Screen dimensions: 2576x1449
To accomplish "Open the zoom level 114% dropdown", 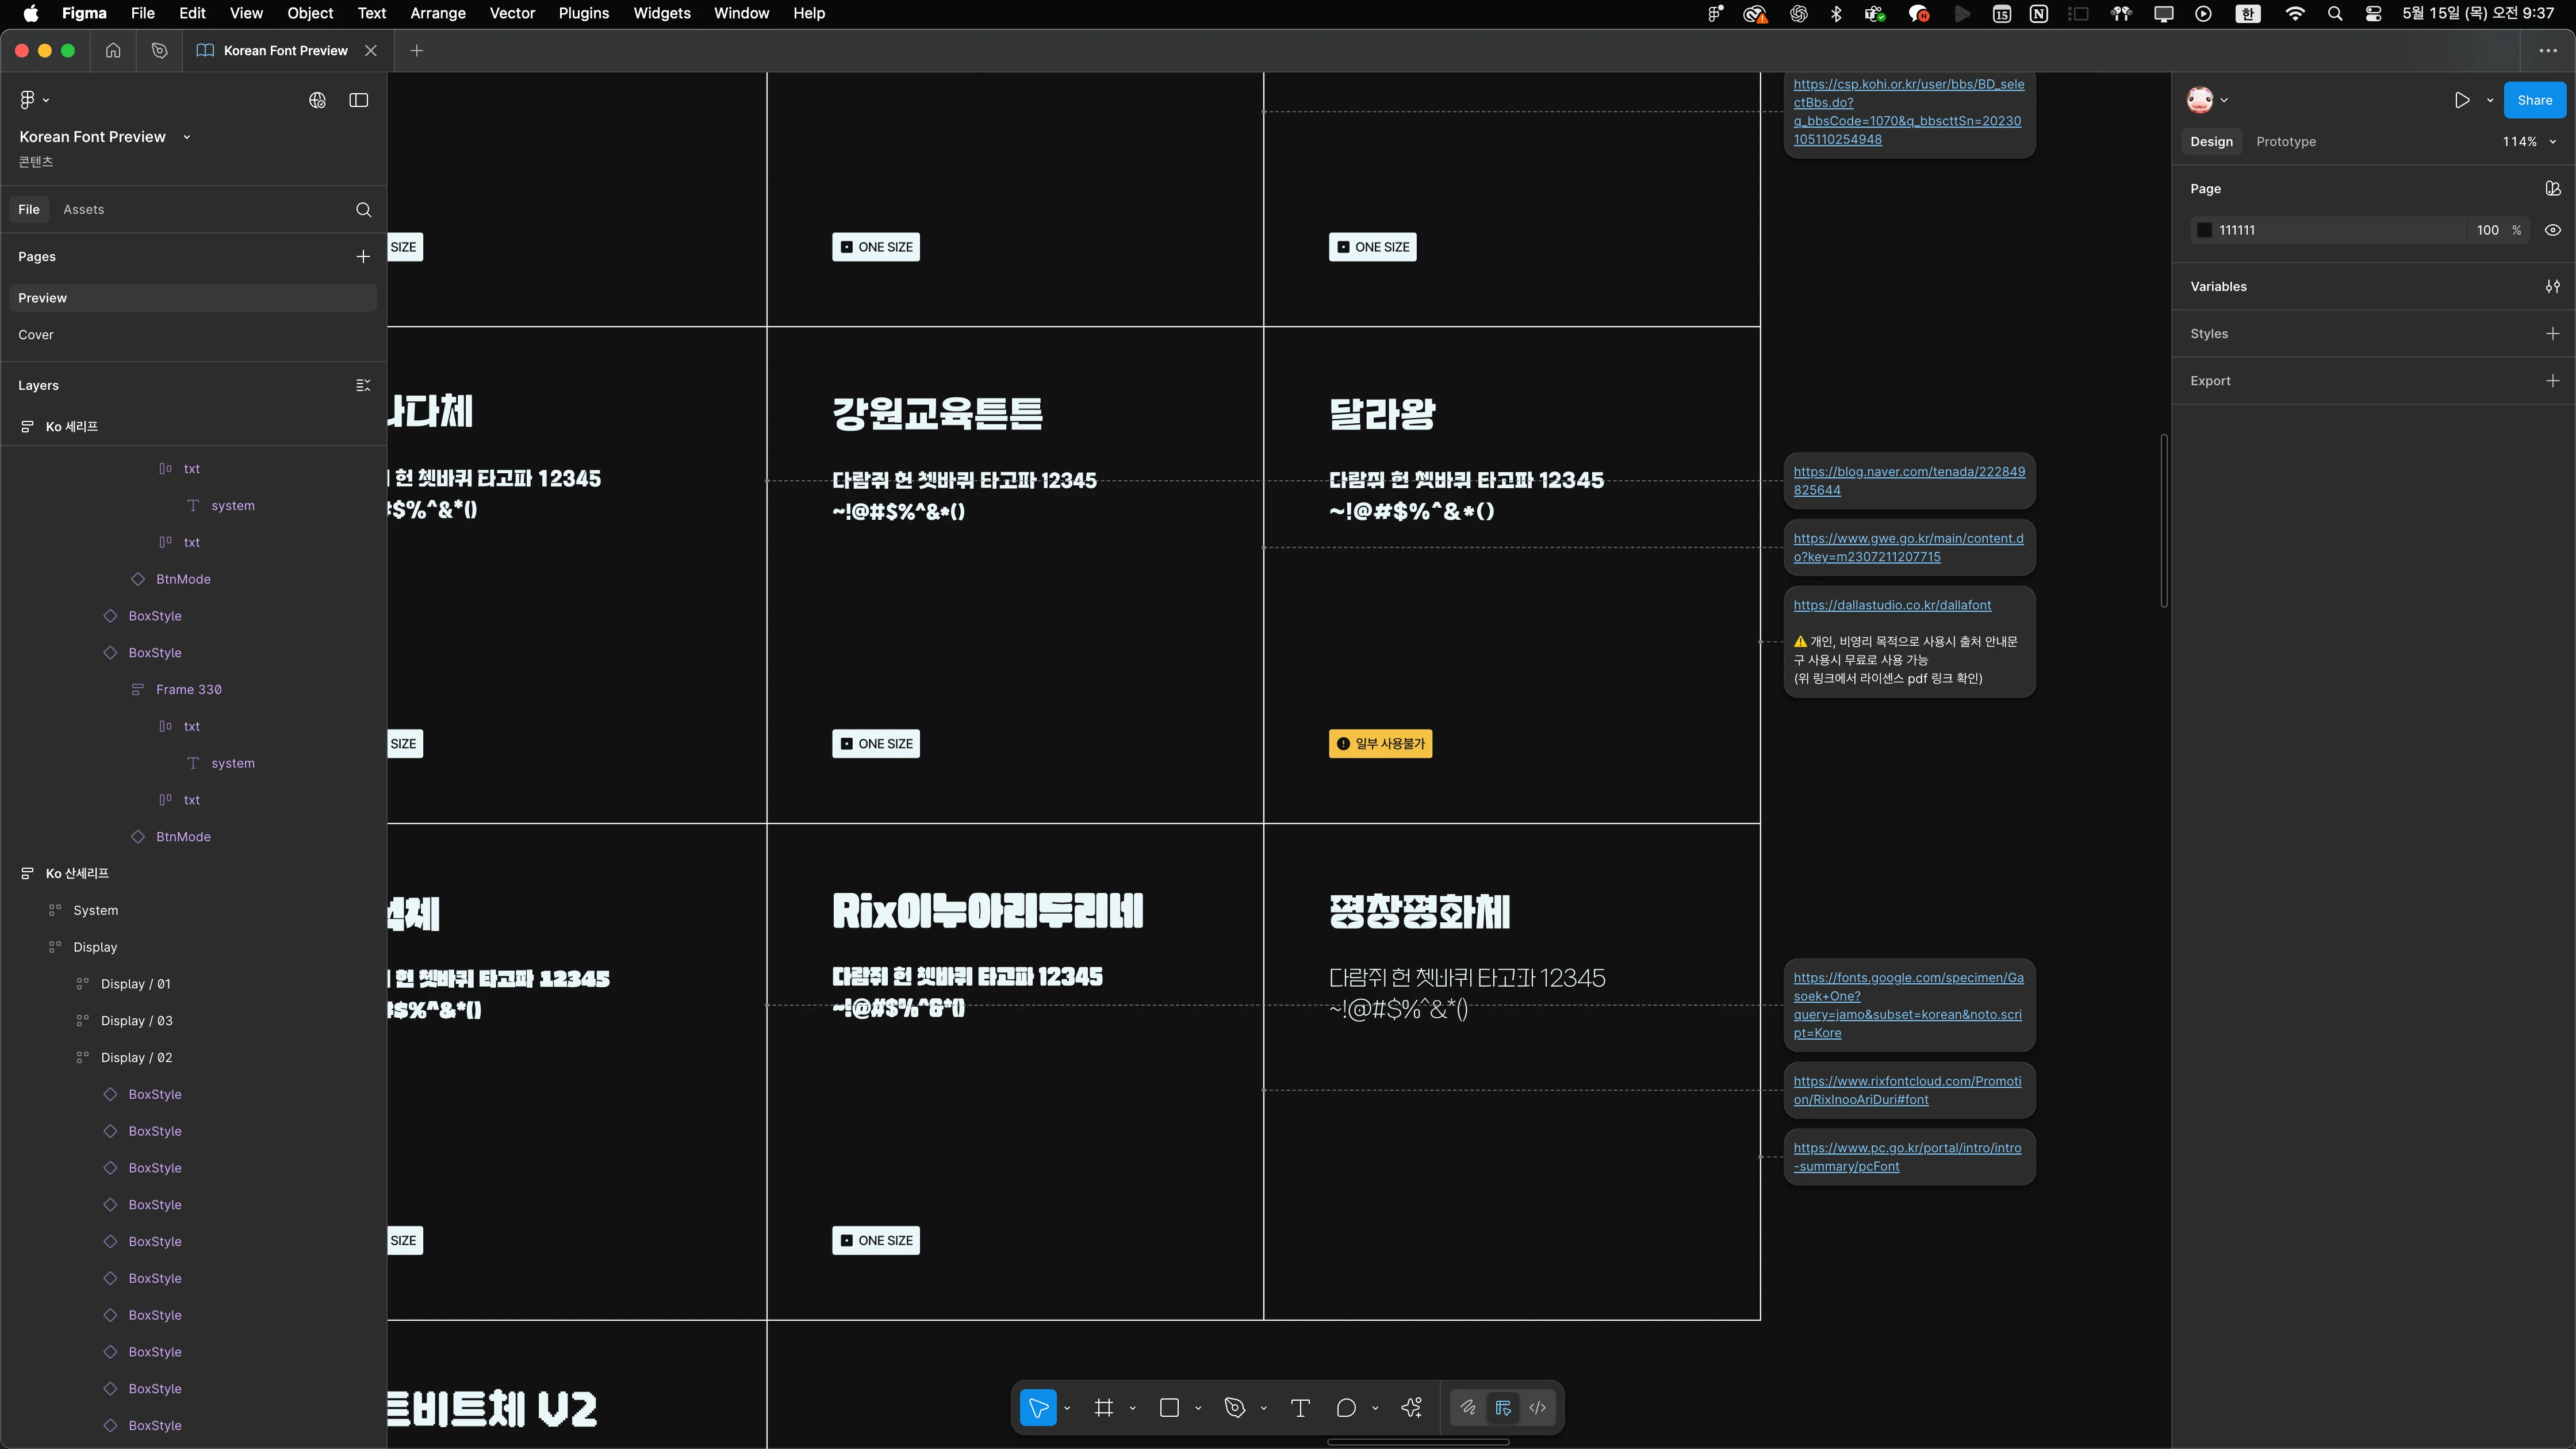I will point(2529,142).
